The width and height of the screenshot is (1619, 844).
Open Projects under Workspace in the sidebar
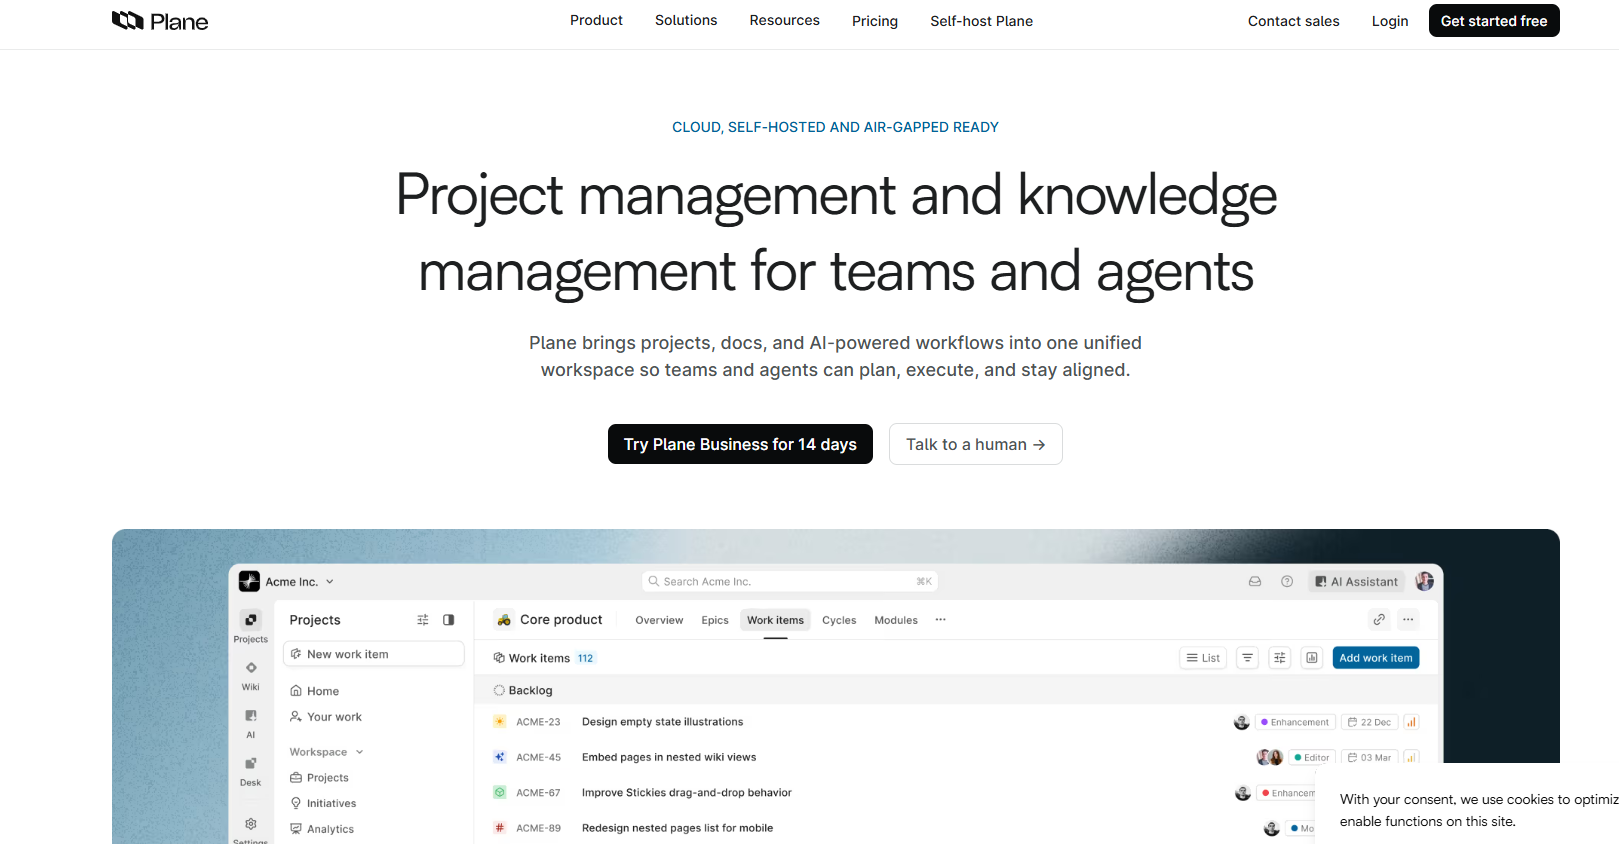point(319,778)
